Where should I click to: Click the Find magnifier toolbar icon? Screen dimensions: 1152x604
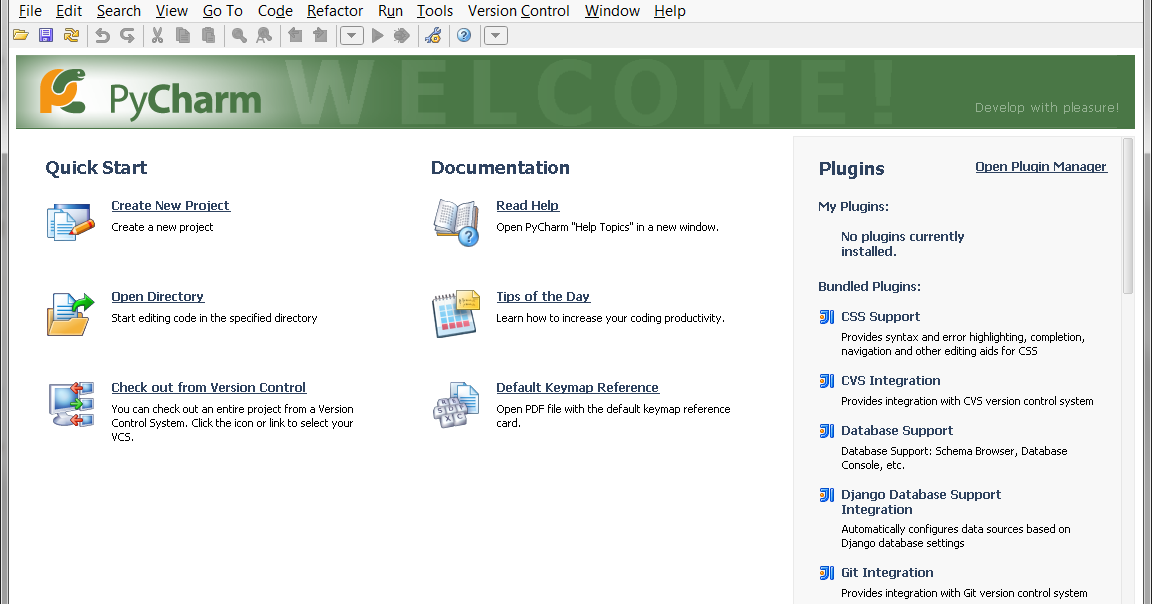tap(239, 35)
